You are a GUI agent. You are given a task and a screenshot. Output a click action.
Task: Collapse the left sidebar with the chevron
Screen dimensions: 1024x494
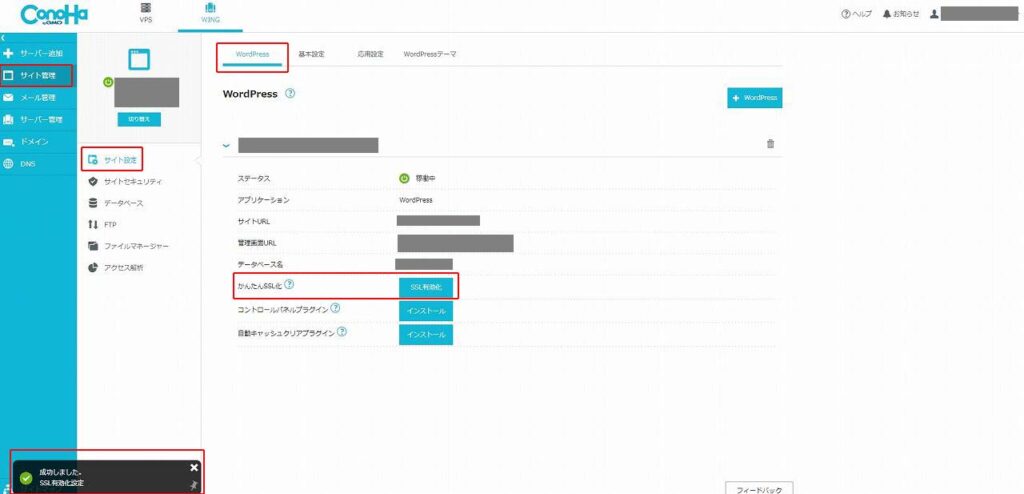pyautogui.click(x=3, y=39)
